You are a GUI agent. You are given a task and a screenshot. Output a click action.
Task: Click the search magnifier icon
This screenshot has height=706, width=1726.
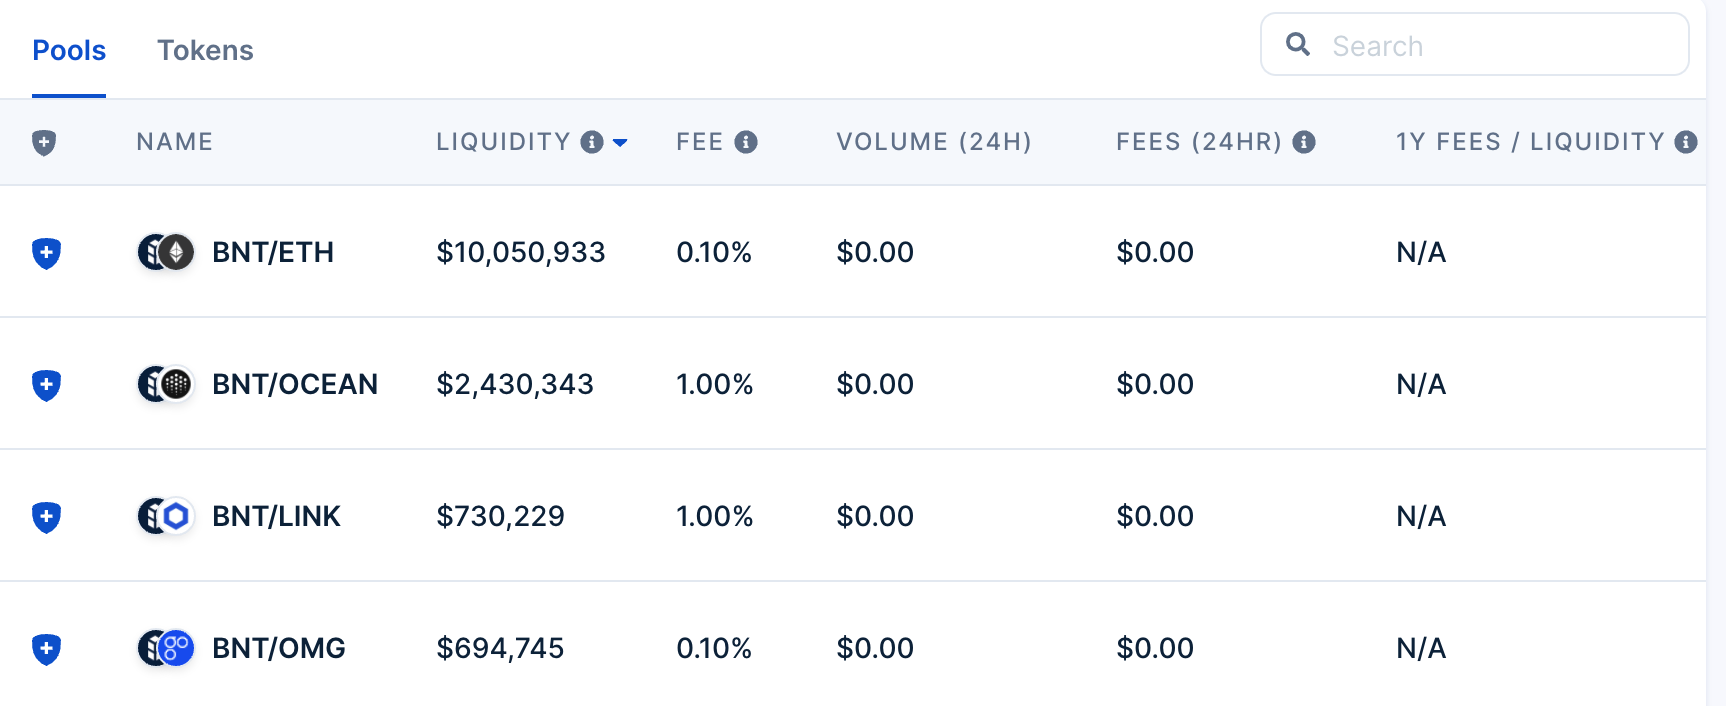tap(1299, 44)
